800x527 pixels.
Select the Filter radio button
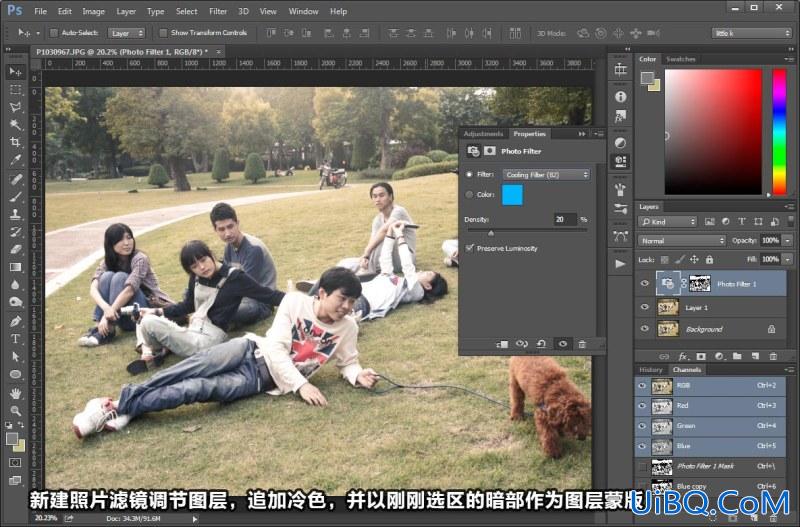469,174
